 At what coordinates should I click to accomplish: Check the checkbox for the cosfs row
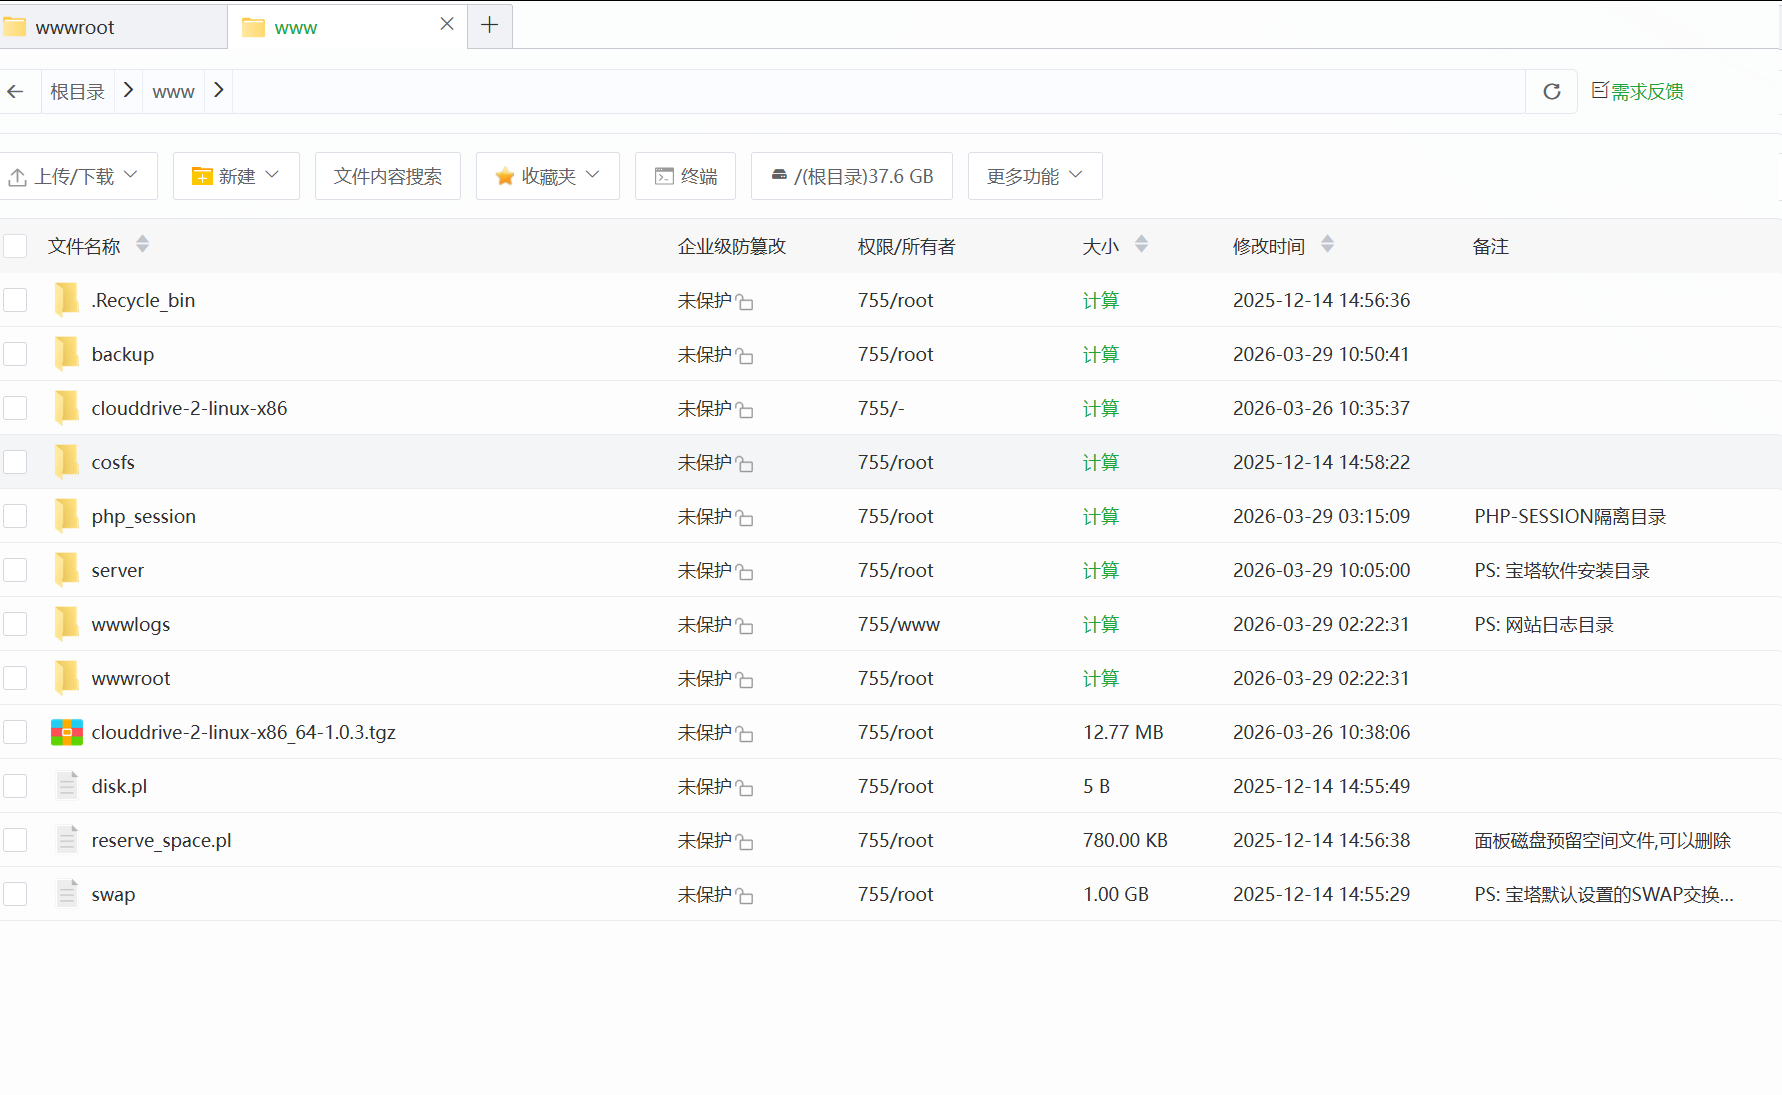click(x=15, y=462)
